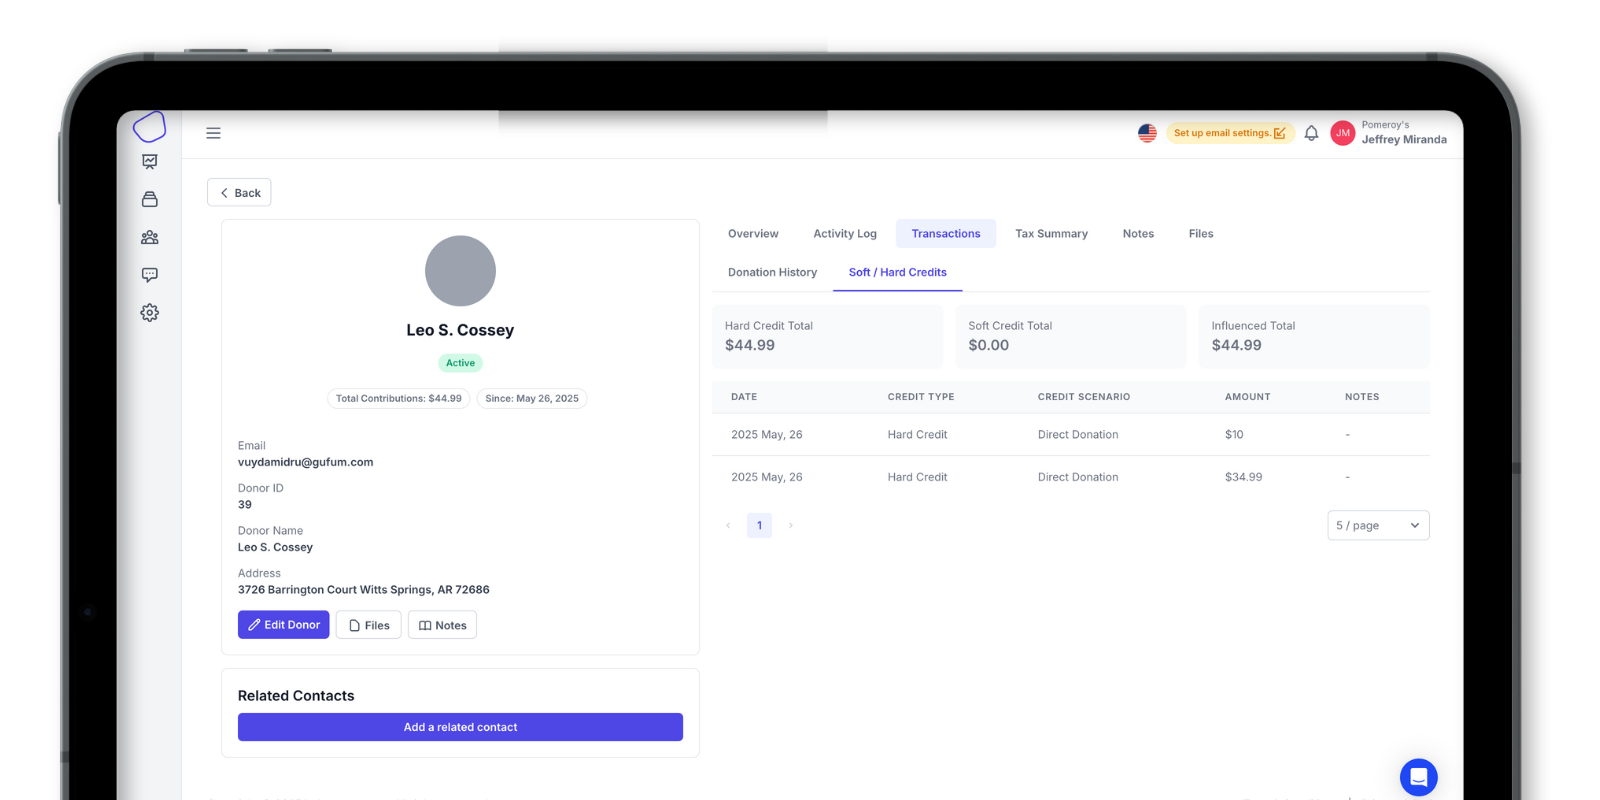The width and height of the screenshot is (1600, 800).
Task: Click the Hard Credit Total card
Action: pyautogui.click(x=827, y=336)
